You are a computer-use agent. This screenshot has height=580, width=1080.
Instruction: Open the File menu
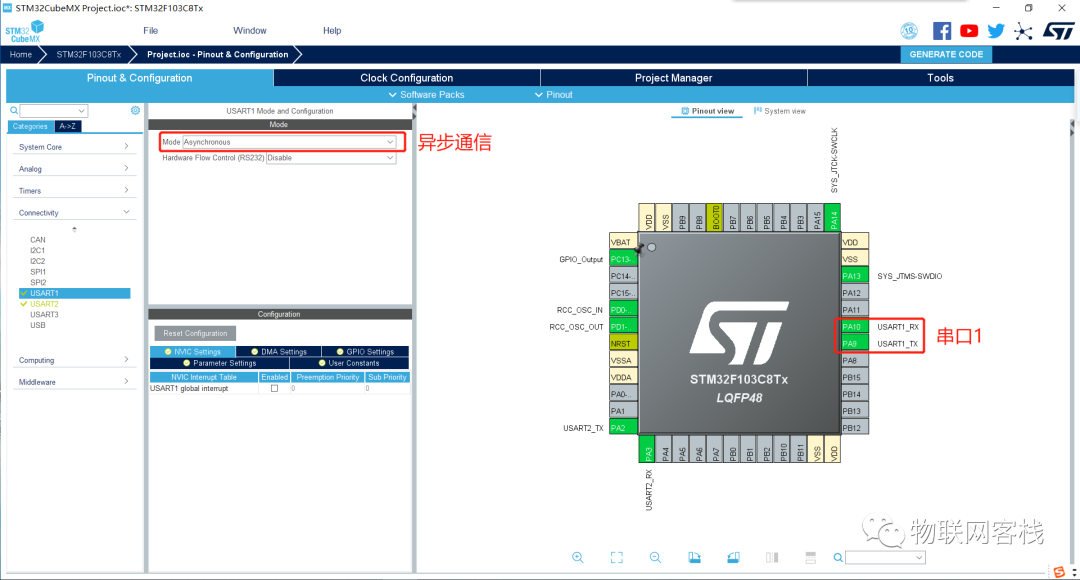(150, 30)
